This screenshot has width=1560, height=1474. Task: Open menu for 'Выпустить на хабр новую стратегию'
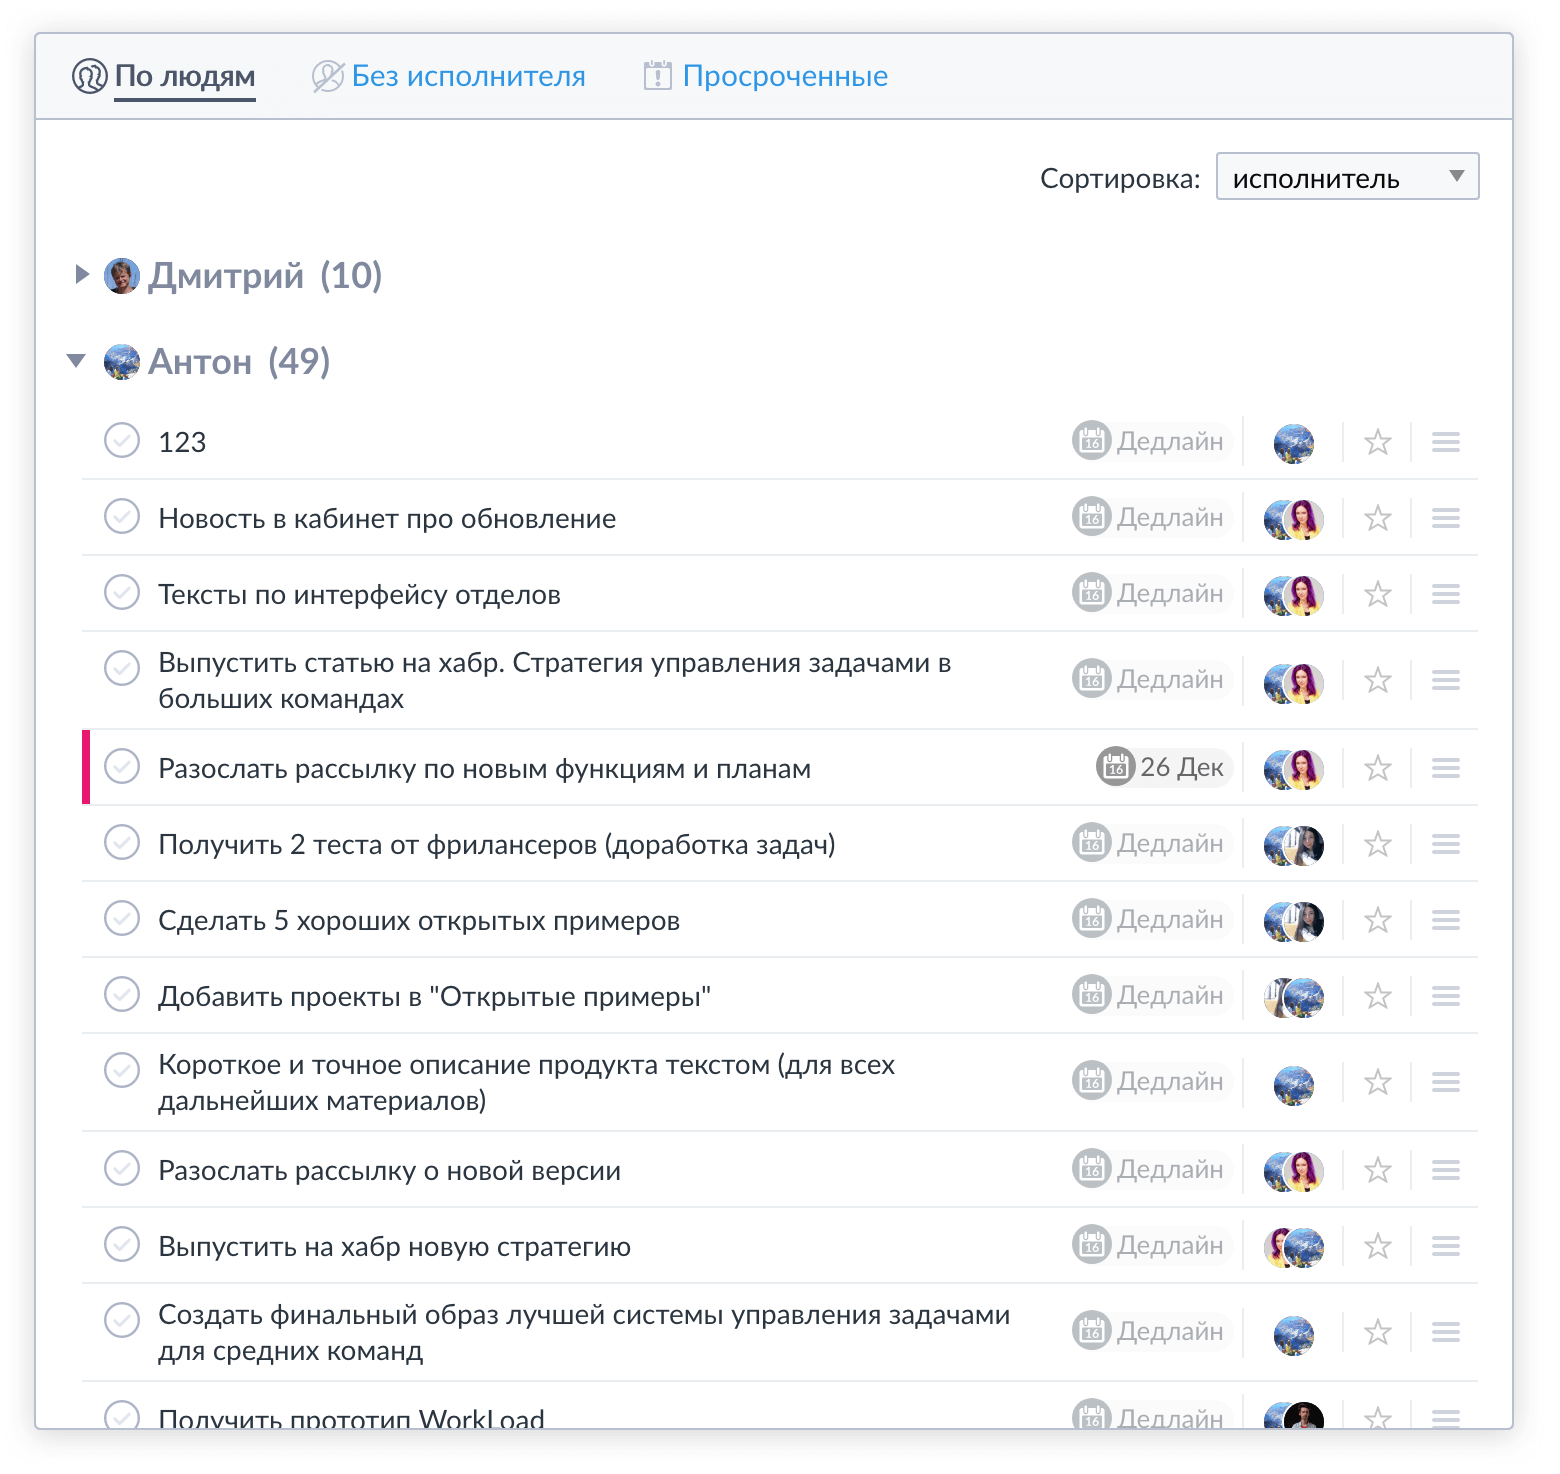[1445, 1245]
